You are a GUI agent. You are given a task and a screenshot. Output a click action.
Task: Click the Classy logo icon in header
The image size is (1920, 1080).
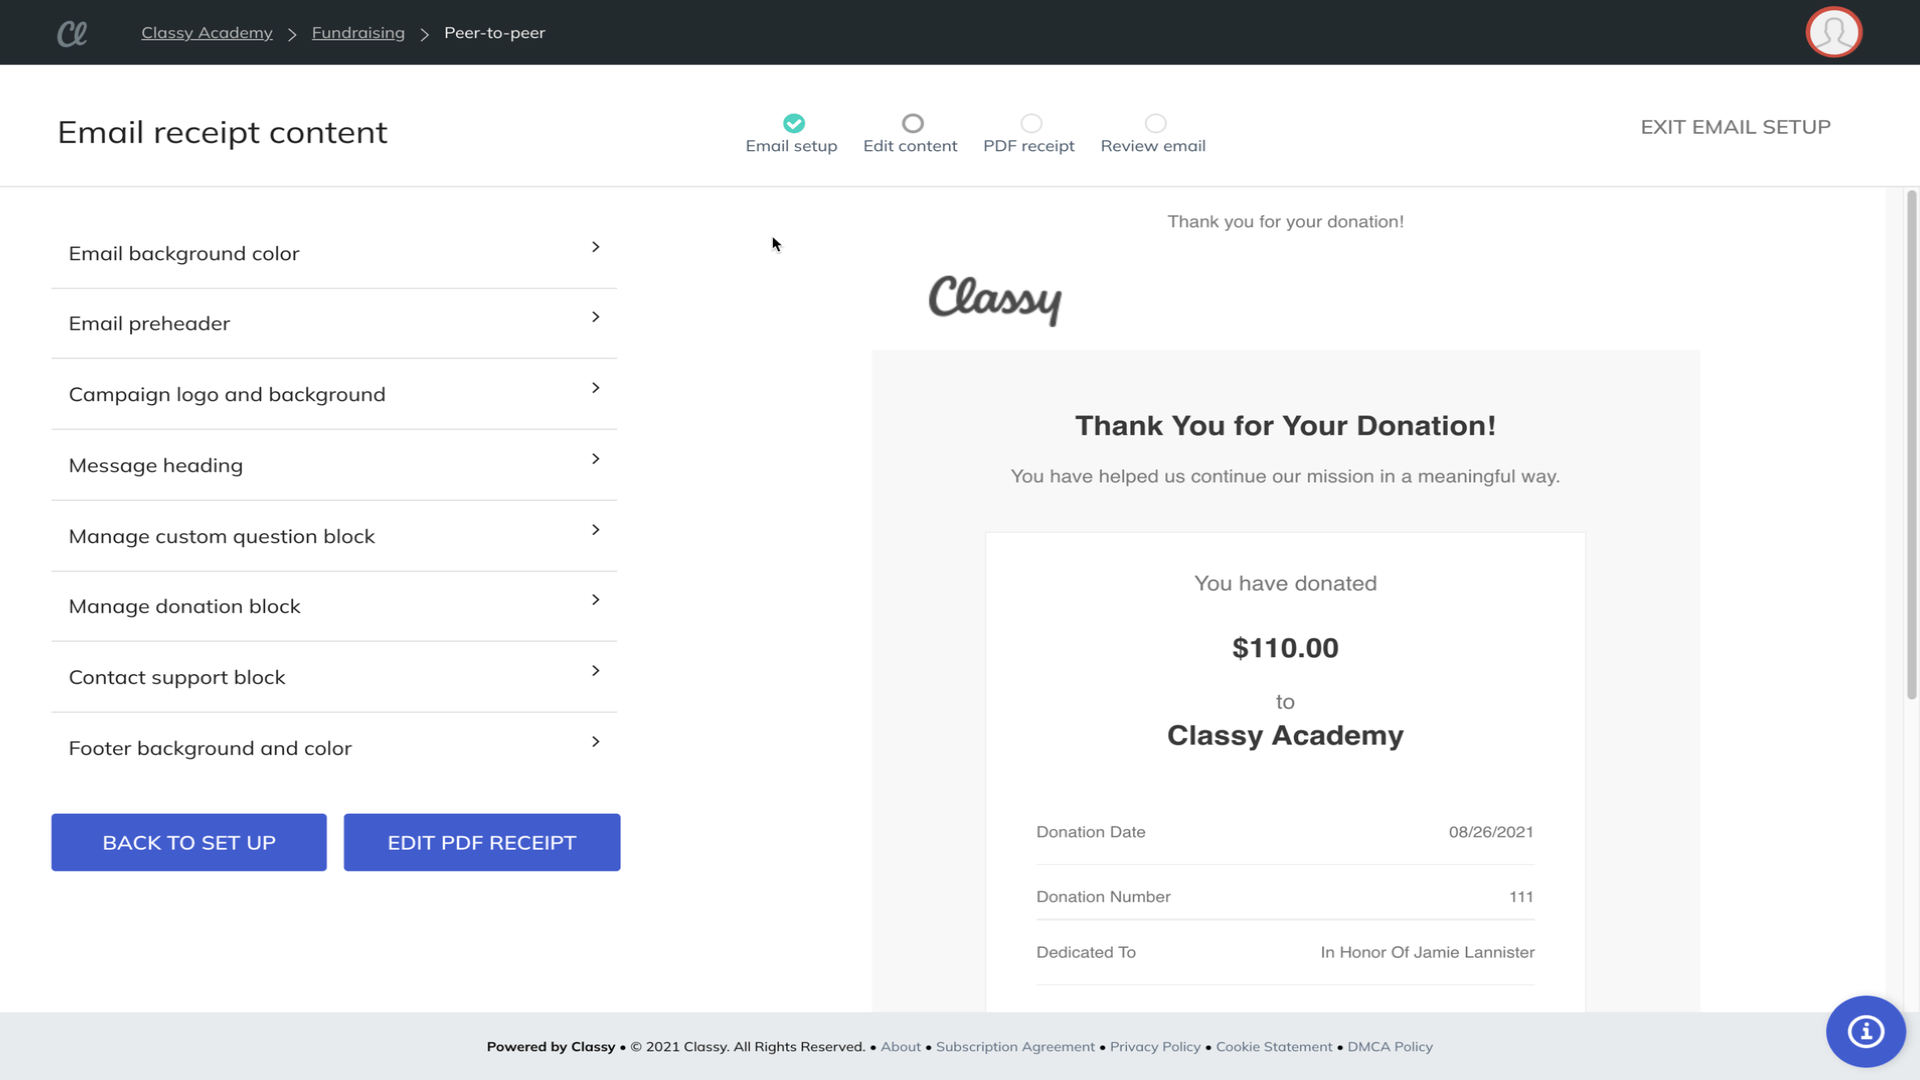point(71,32)
